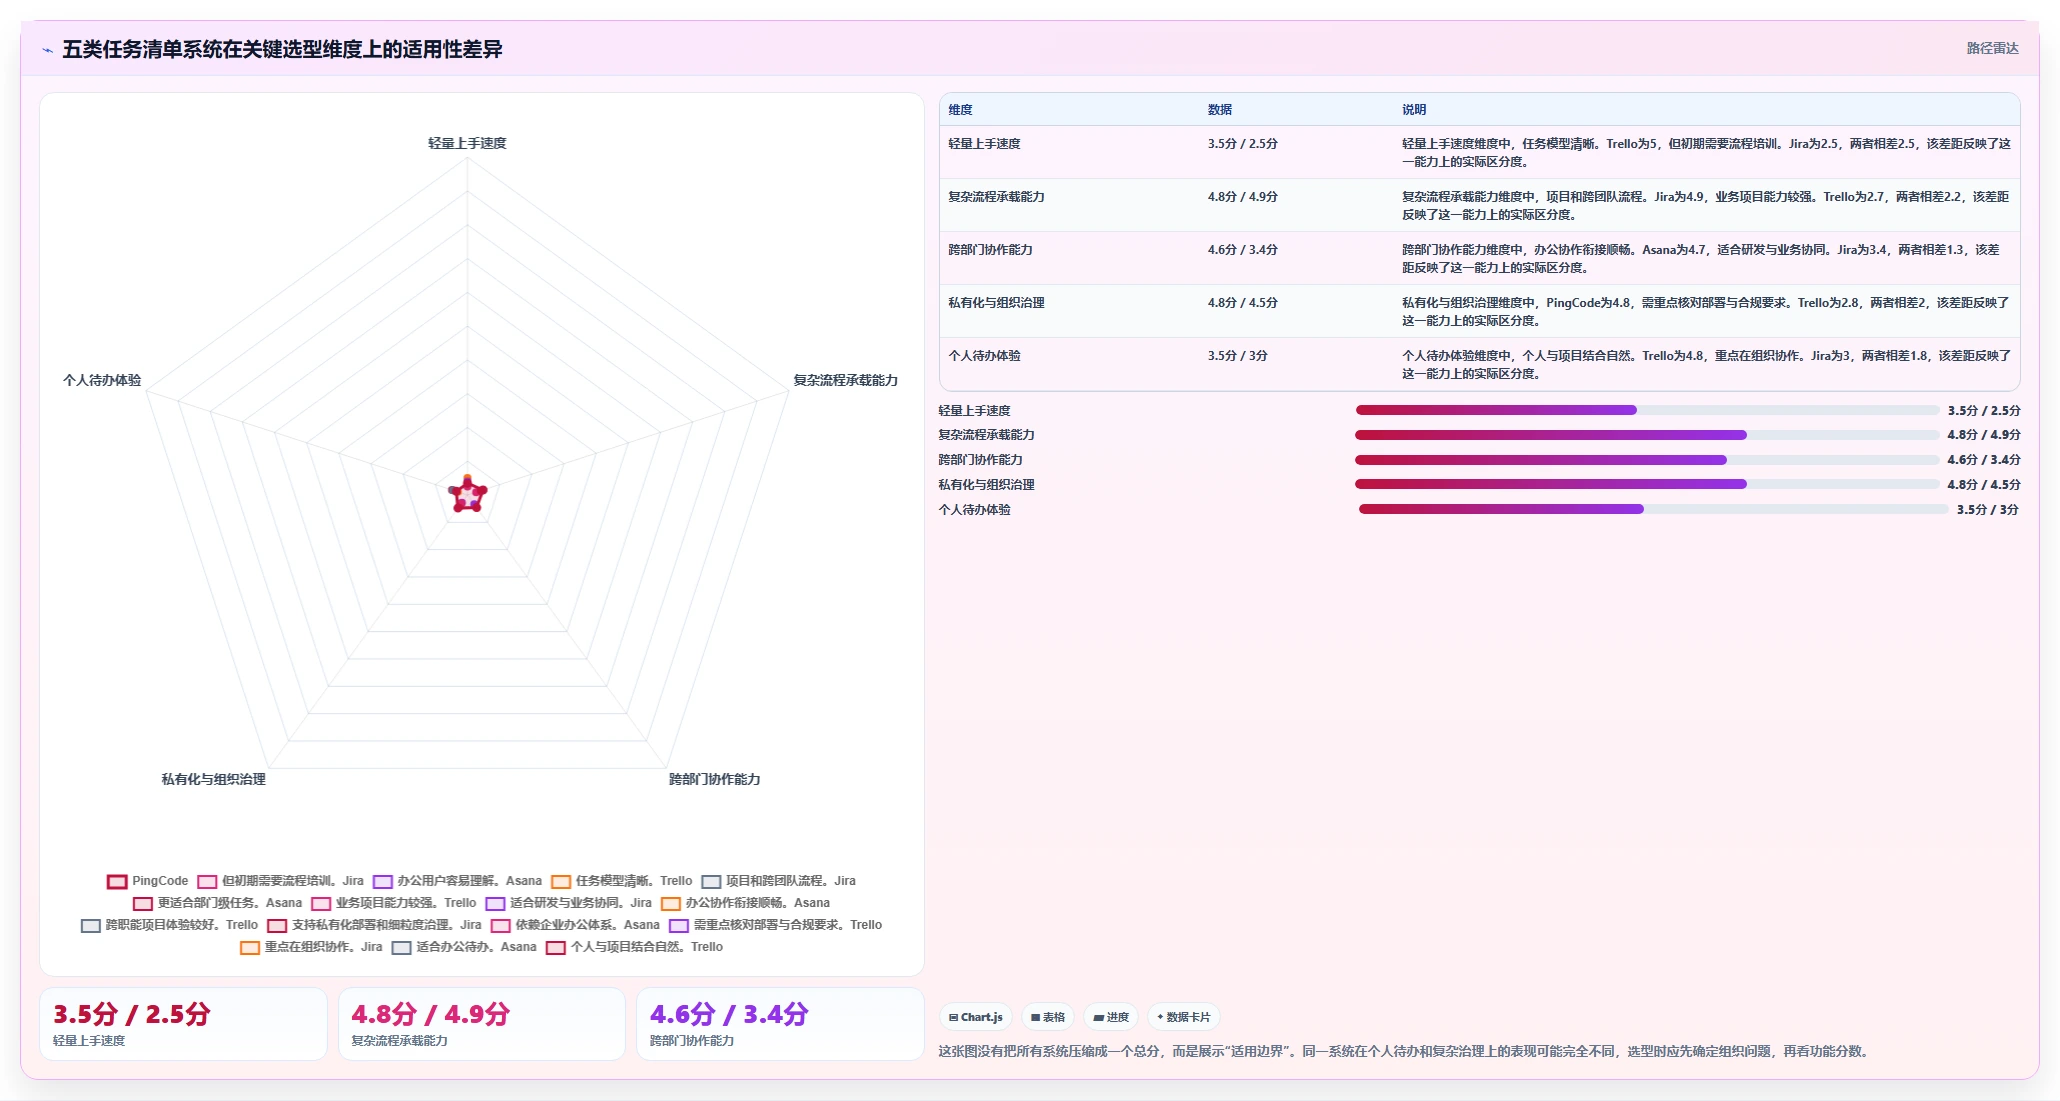Screen dimensions: 2060x1101
Task: Open the 3.5分 / 2.5分 轻量上手速度 card
Action: tap(183, 1024)
